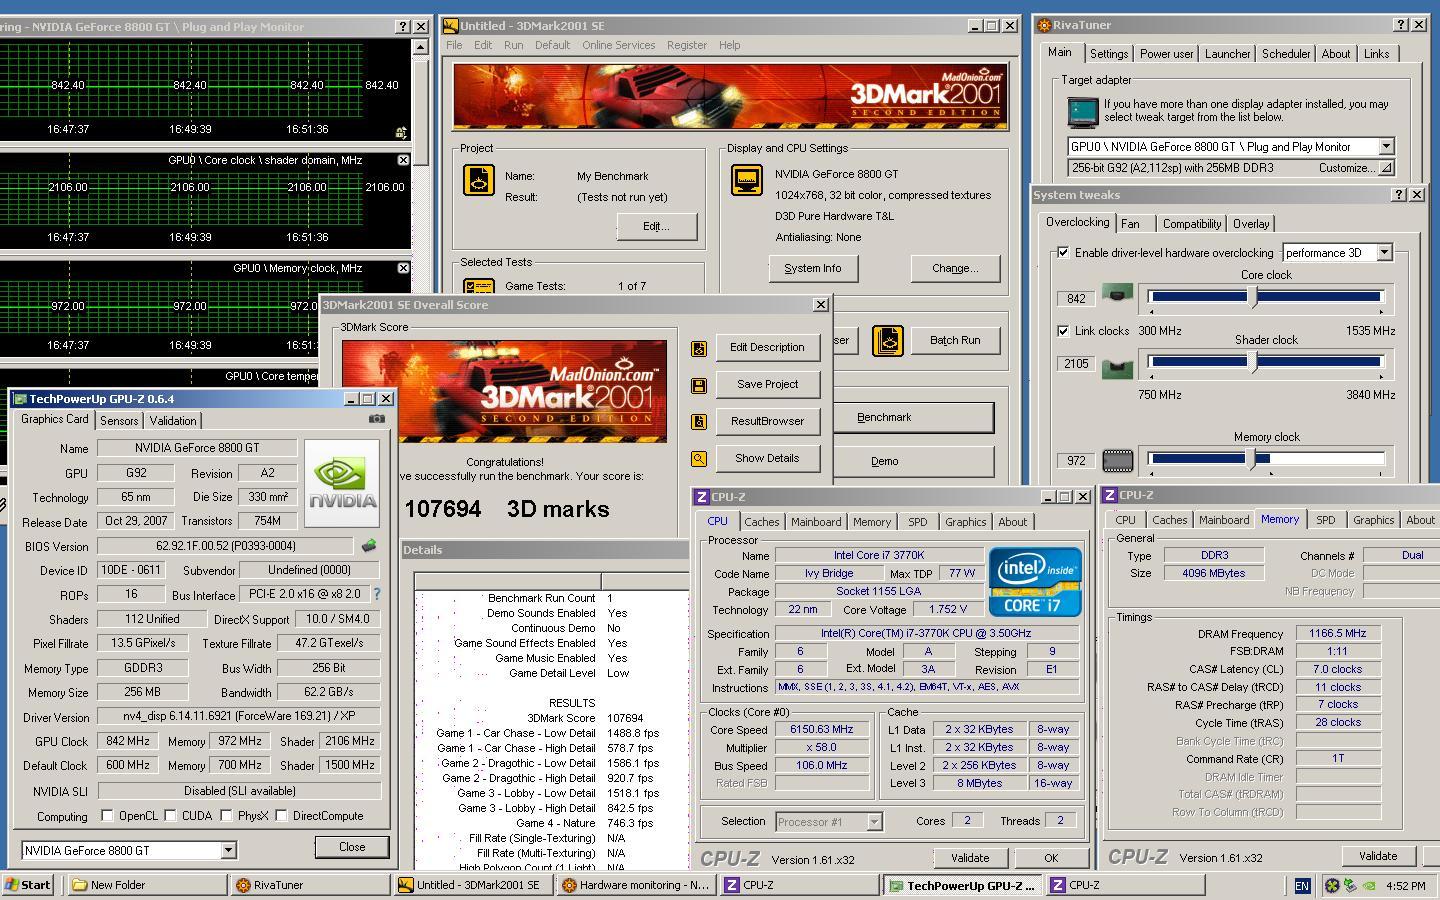Click the NVIDIA logo in GPU-Z
This screenshot has width=1440, height=900.
(x=342, y=484)
